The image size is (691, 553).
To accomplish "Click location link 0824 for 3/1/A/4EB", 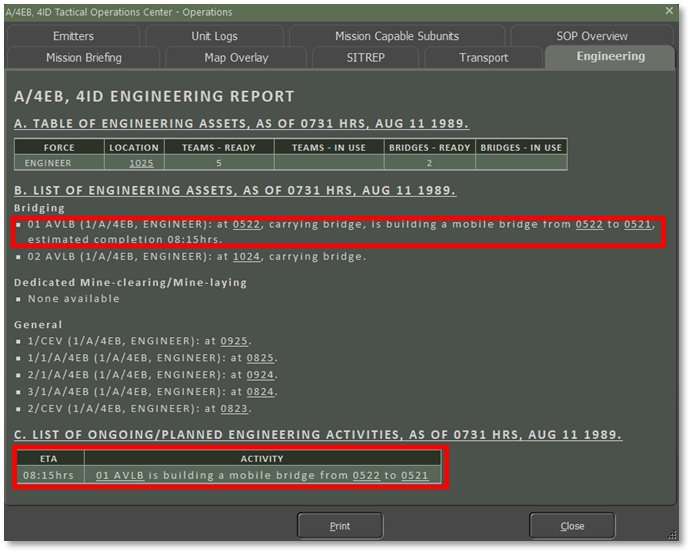I will click(x=262, y=392).
